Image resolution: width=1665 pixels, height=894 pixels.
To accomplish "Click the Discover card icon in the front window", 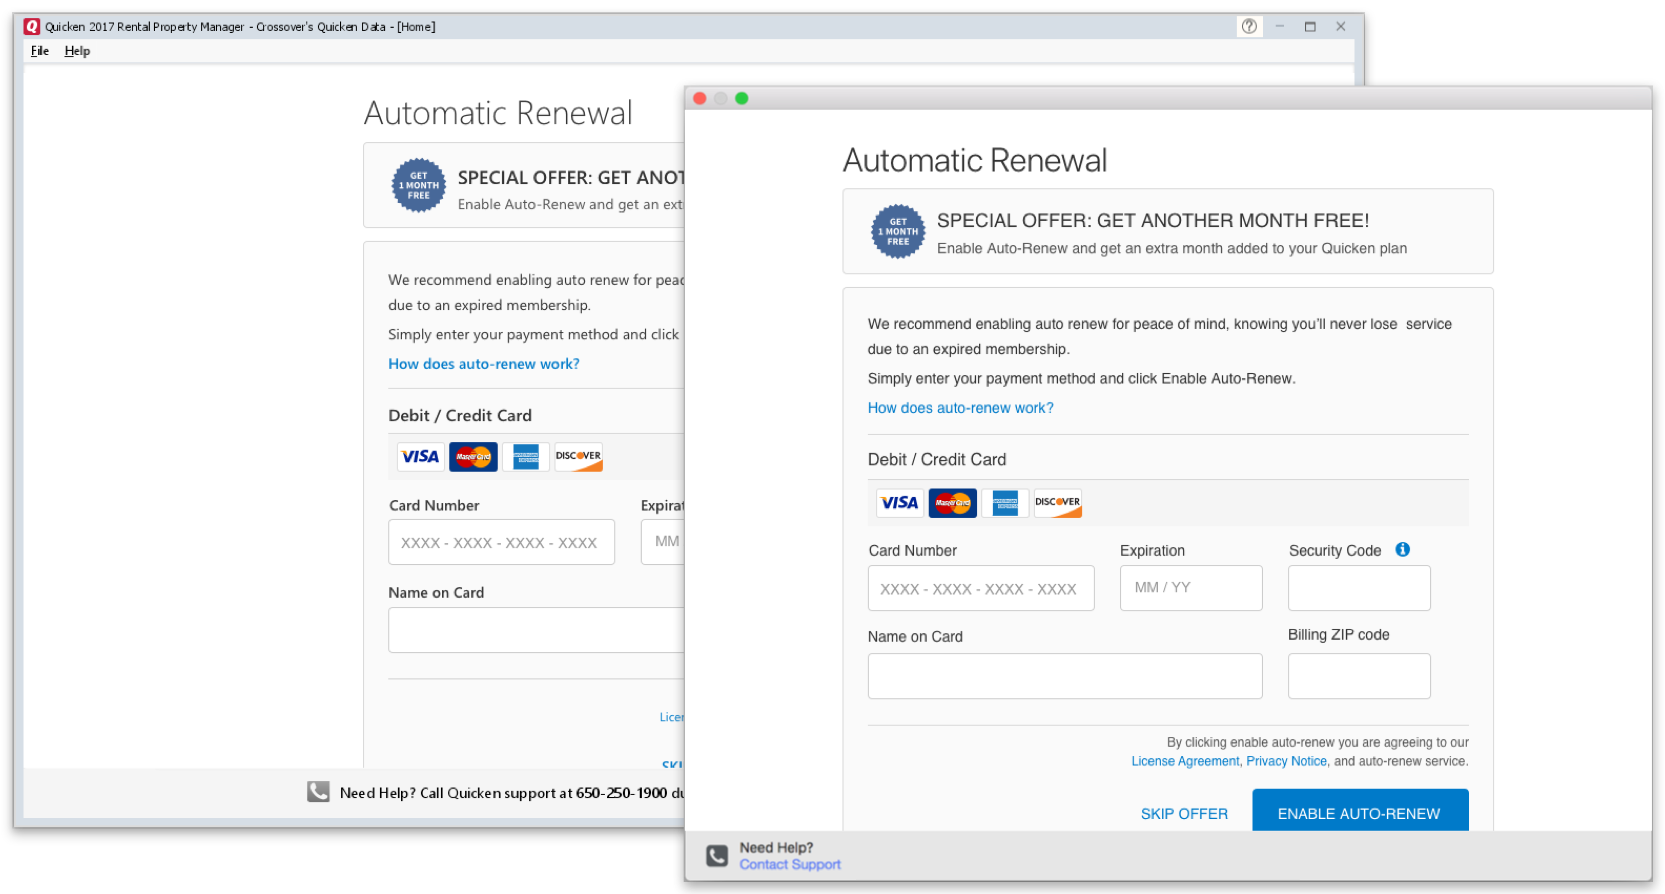I will click(x=1058, y=503).
